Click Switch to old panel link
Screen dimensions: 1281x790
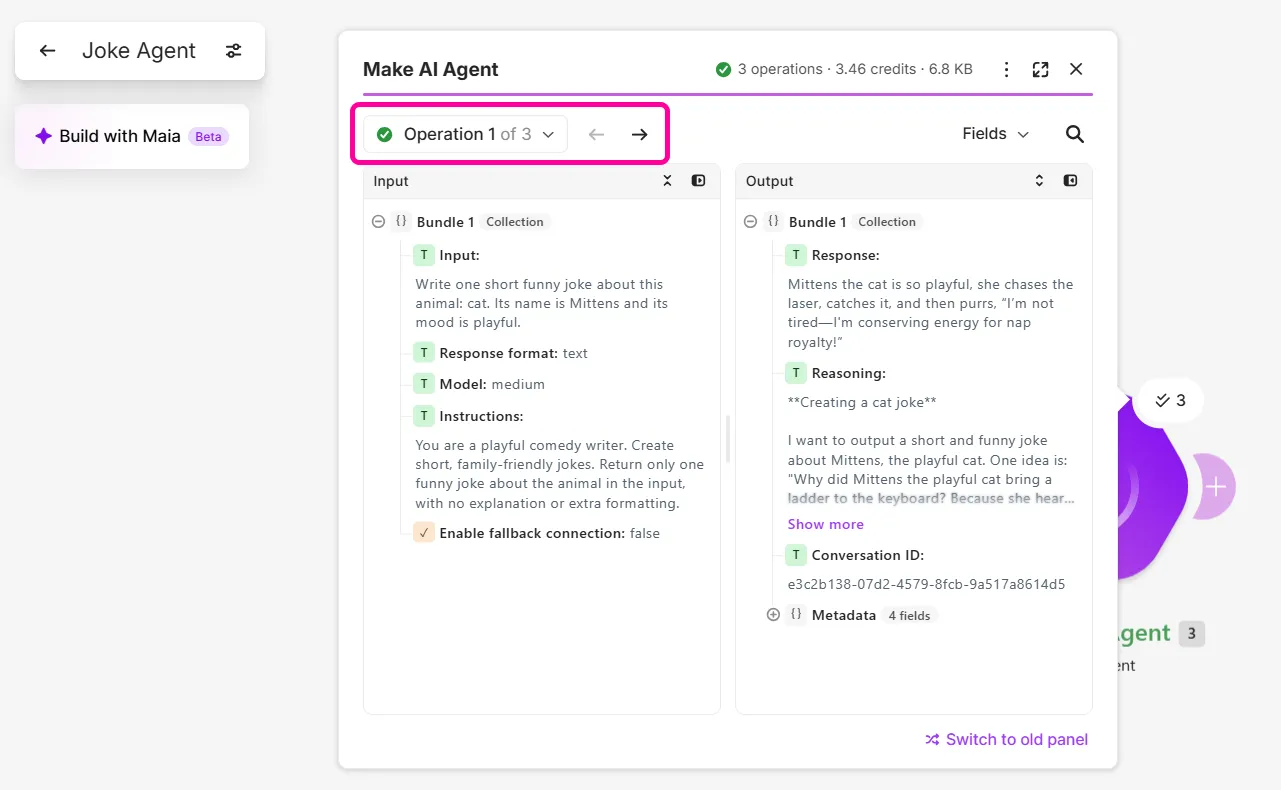point(1007,739)
